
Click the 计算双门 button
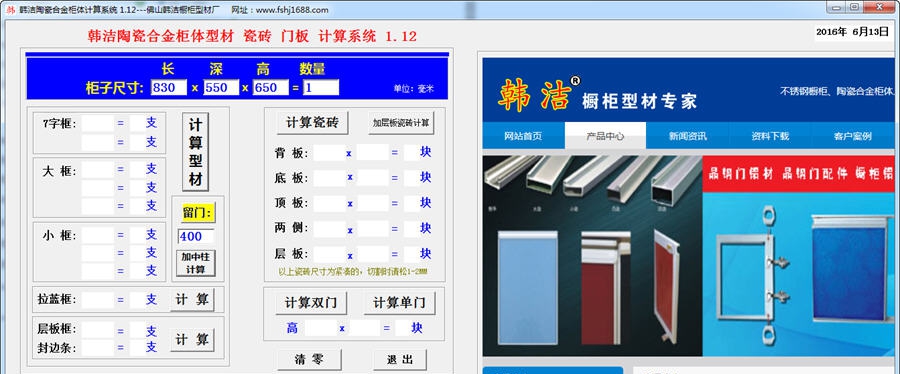pyautogui.click(x=311, y=302)
